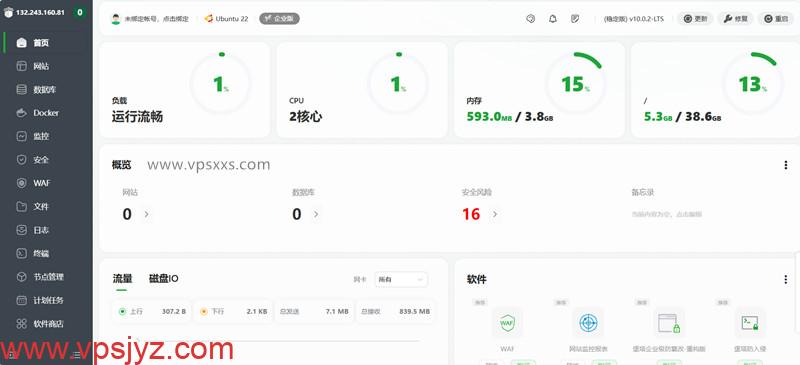Image resolution: width=800 pixels, height=365 pixels.
Task: Expand the 数据库 count arrow
Action: pos(316,214)
